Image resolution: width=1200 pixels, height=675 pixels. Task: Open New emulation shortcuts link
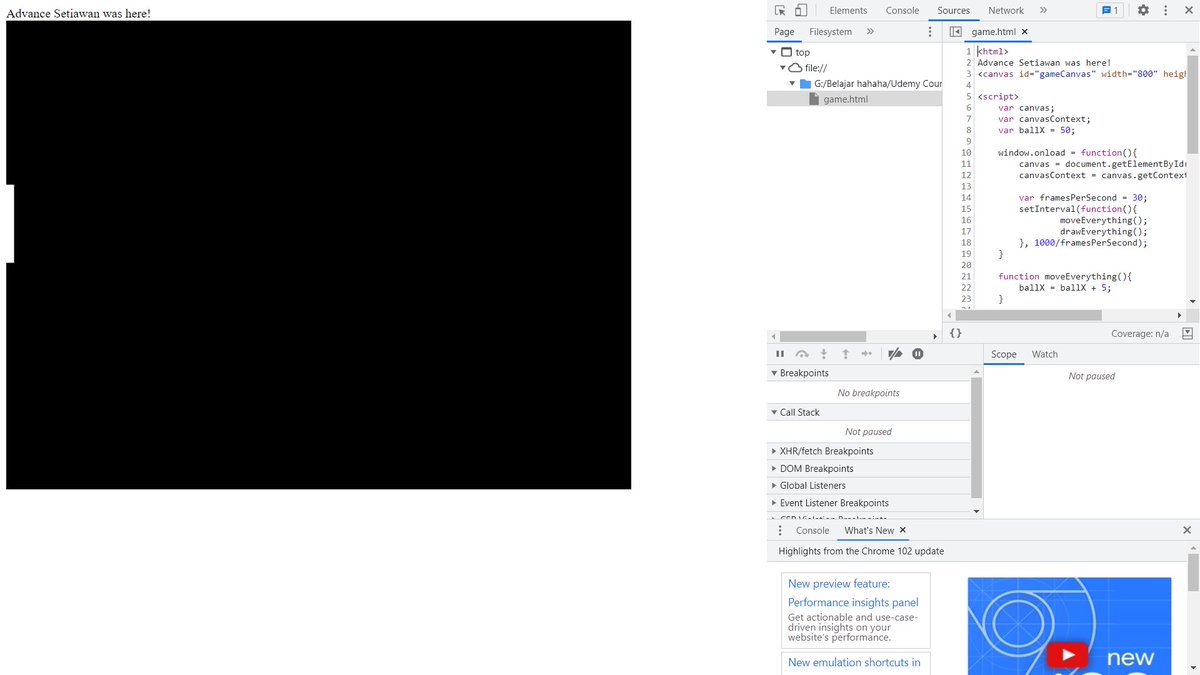854,662
